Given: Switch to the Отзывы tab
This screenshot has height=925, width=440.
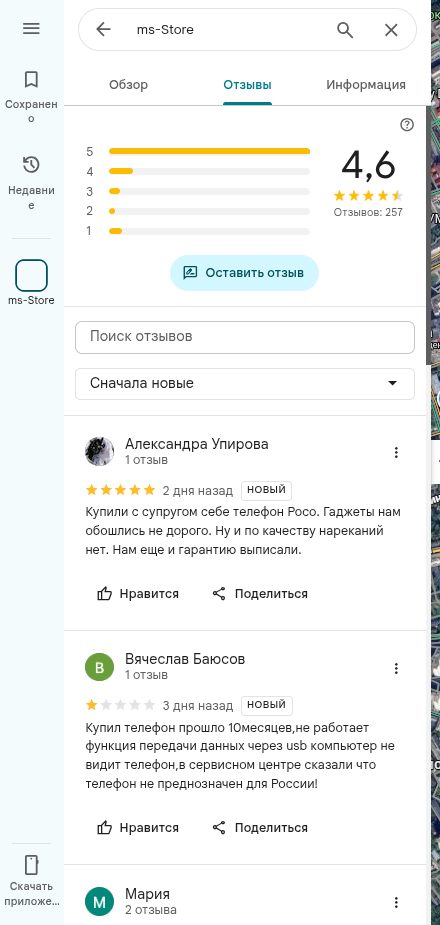Looking at the screenshot, I should coord(247,85).
